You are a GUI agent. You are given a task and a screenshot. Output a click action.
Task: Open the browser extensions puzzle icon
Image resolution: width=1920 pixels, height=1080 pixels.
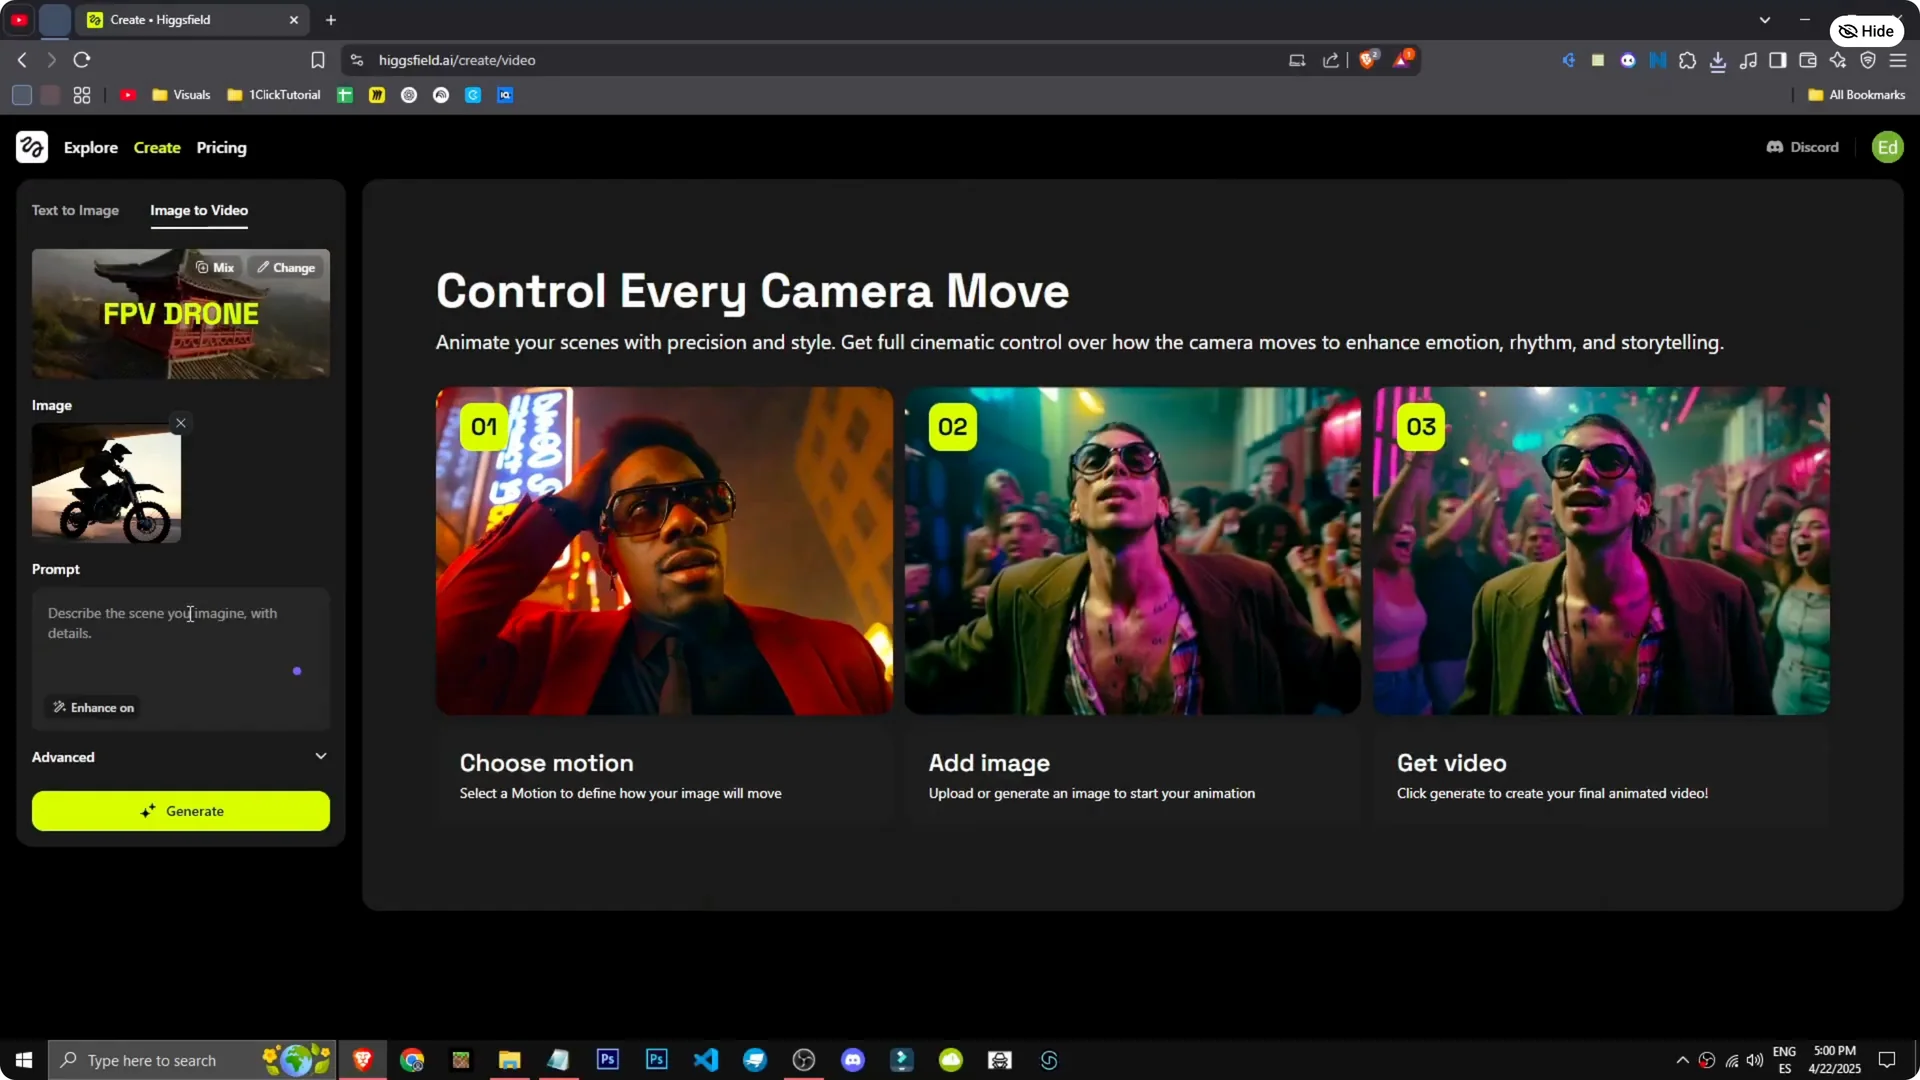1688,60
